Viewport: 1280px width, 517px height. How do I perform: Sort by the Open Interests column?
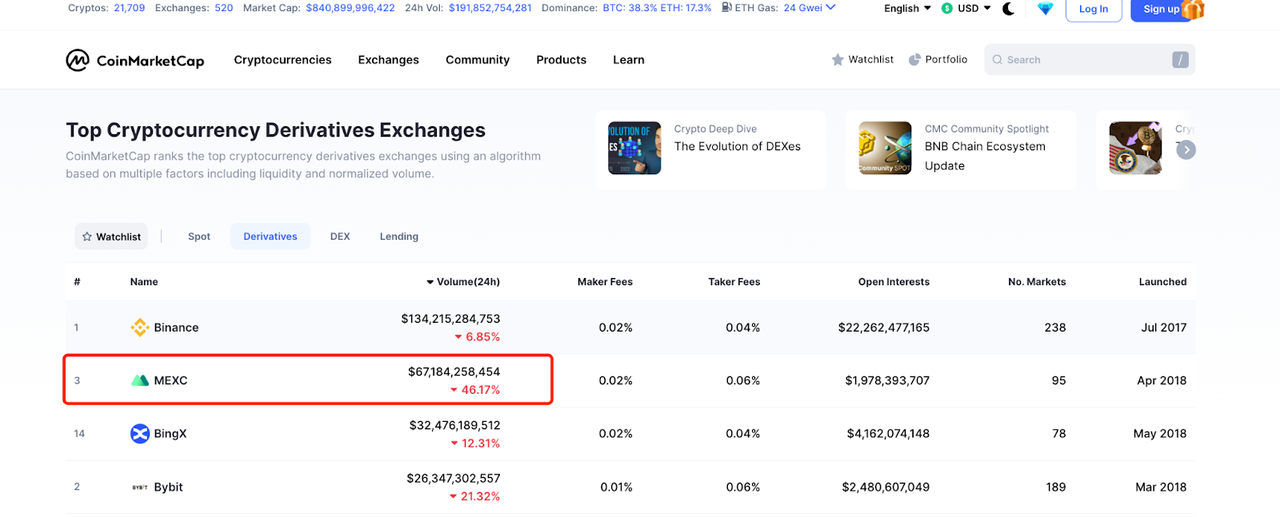894,282
